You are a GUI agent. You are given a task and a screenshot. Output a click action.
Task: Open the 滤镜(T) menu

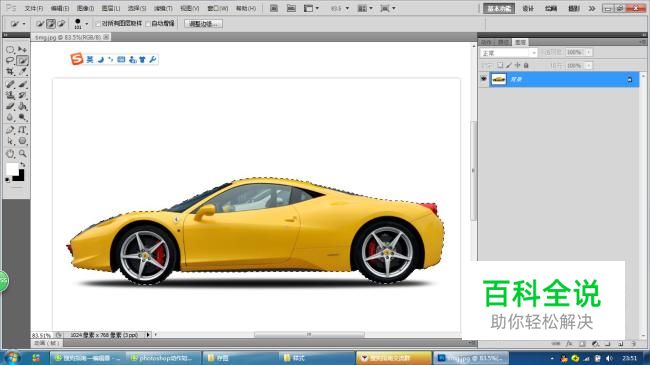pos(163,8)
